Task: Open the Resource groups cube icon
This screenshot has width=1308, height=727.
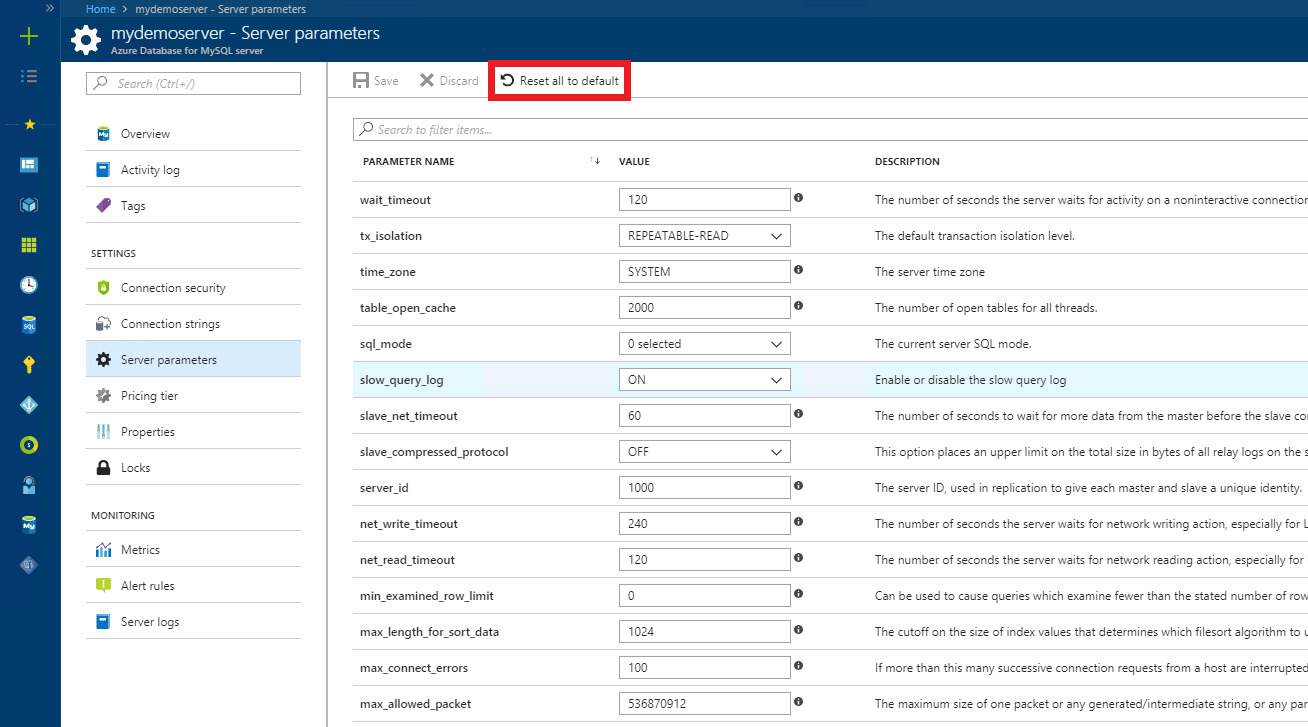Action: point(29,204)
